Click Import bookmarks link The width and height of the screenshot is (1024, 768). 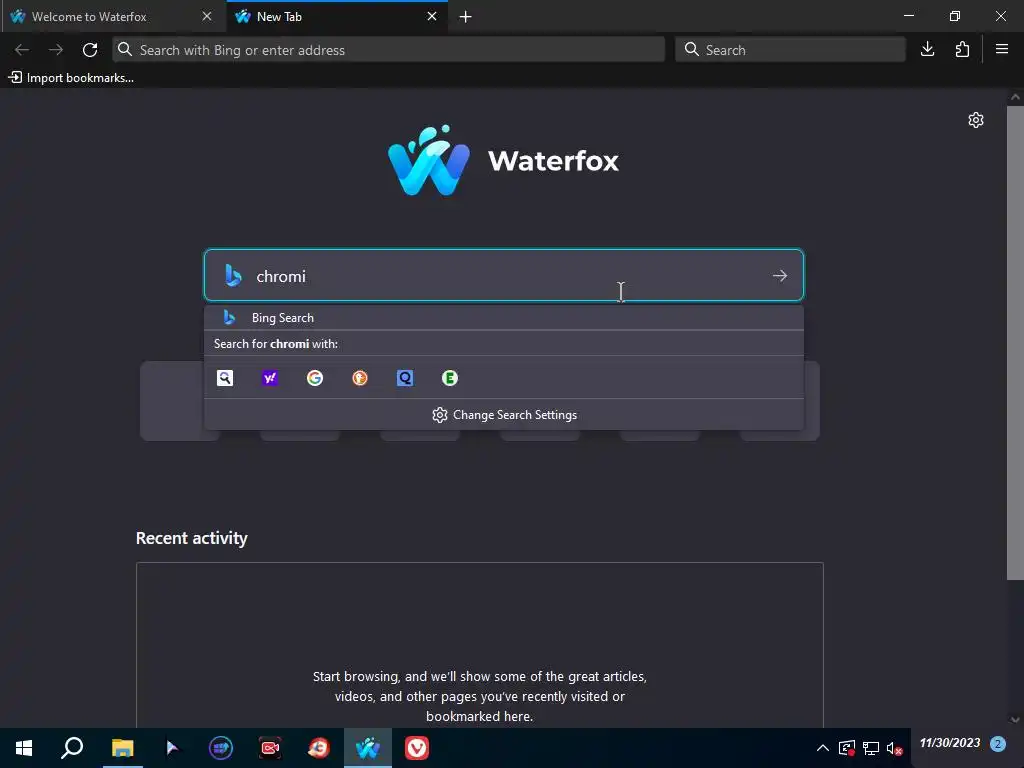pos(71,78)
